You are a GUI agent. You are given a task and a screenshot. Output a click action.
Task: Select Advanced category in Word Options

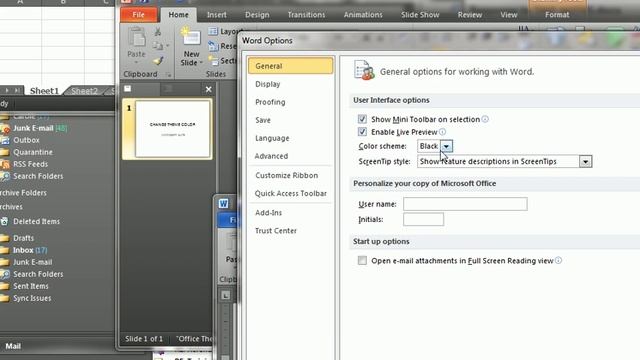click(x=291, y=156)
